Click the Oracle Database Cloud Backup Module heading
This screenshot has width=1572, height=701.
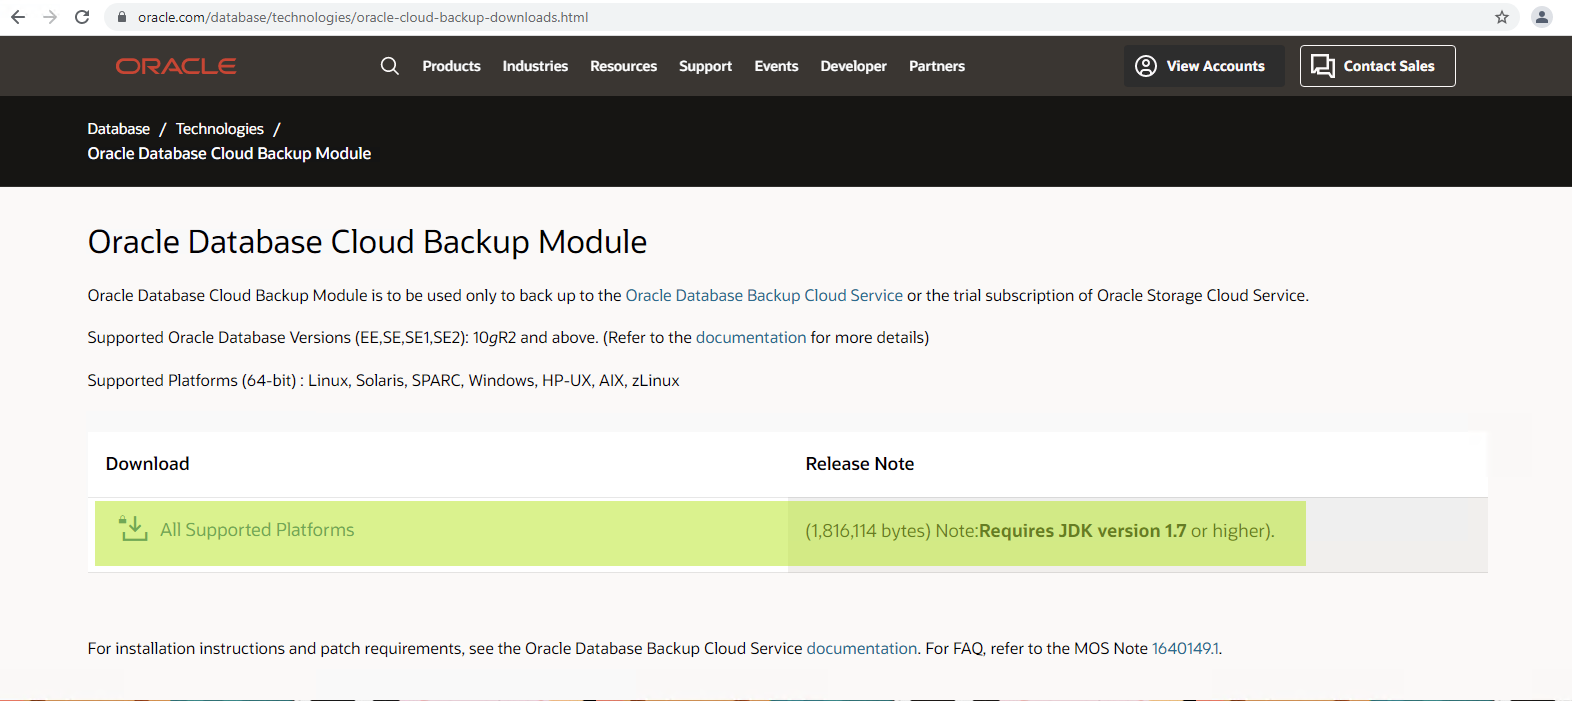pos(367,242)
